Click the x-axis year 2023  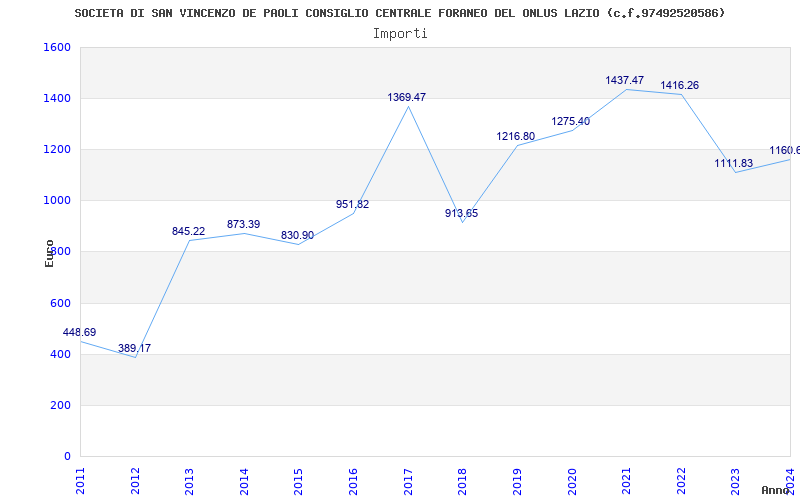coord(735,481)
